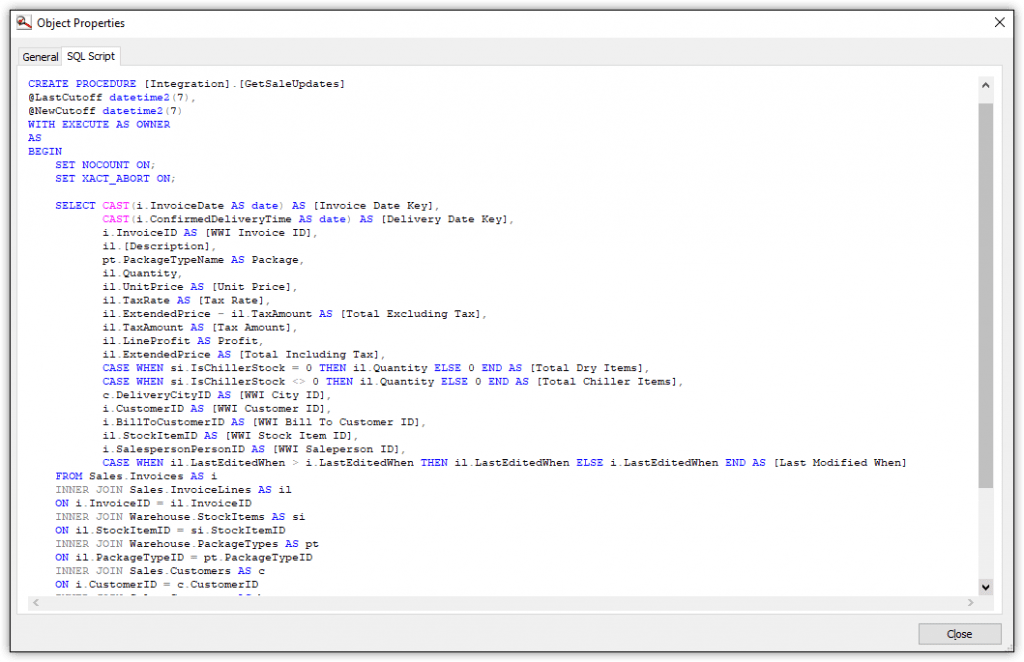The width and height of the screenshot is (1024, 662).
Task: Click the vertical scrollbar down arrow
Action: [x=986, y=587]
